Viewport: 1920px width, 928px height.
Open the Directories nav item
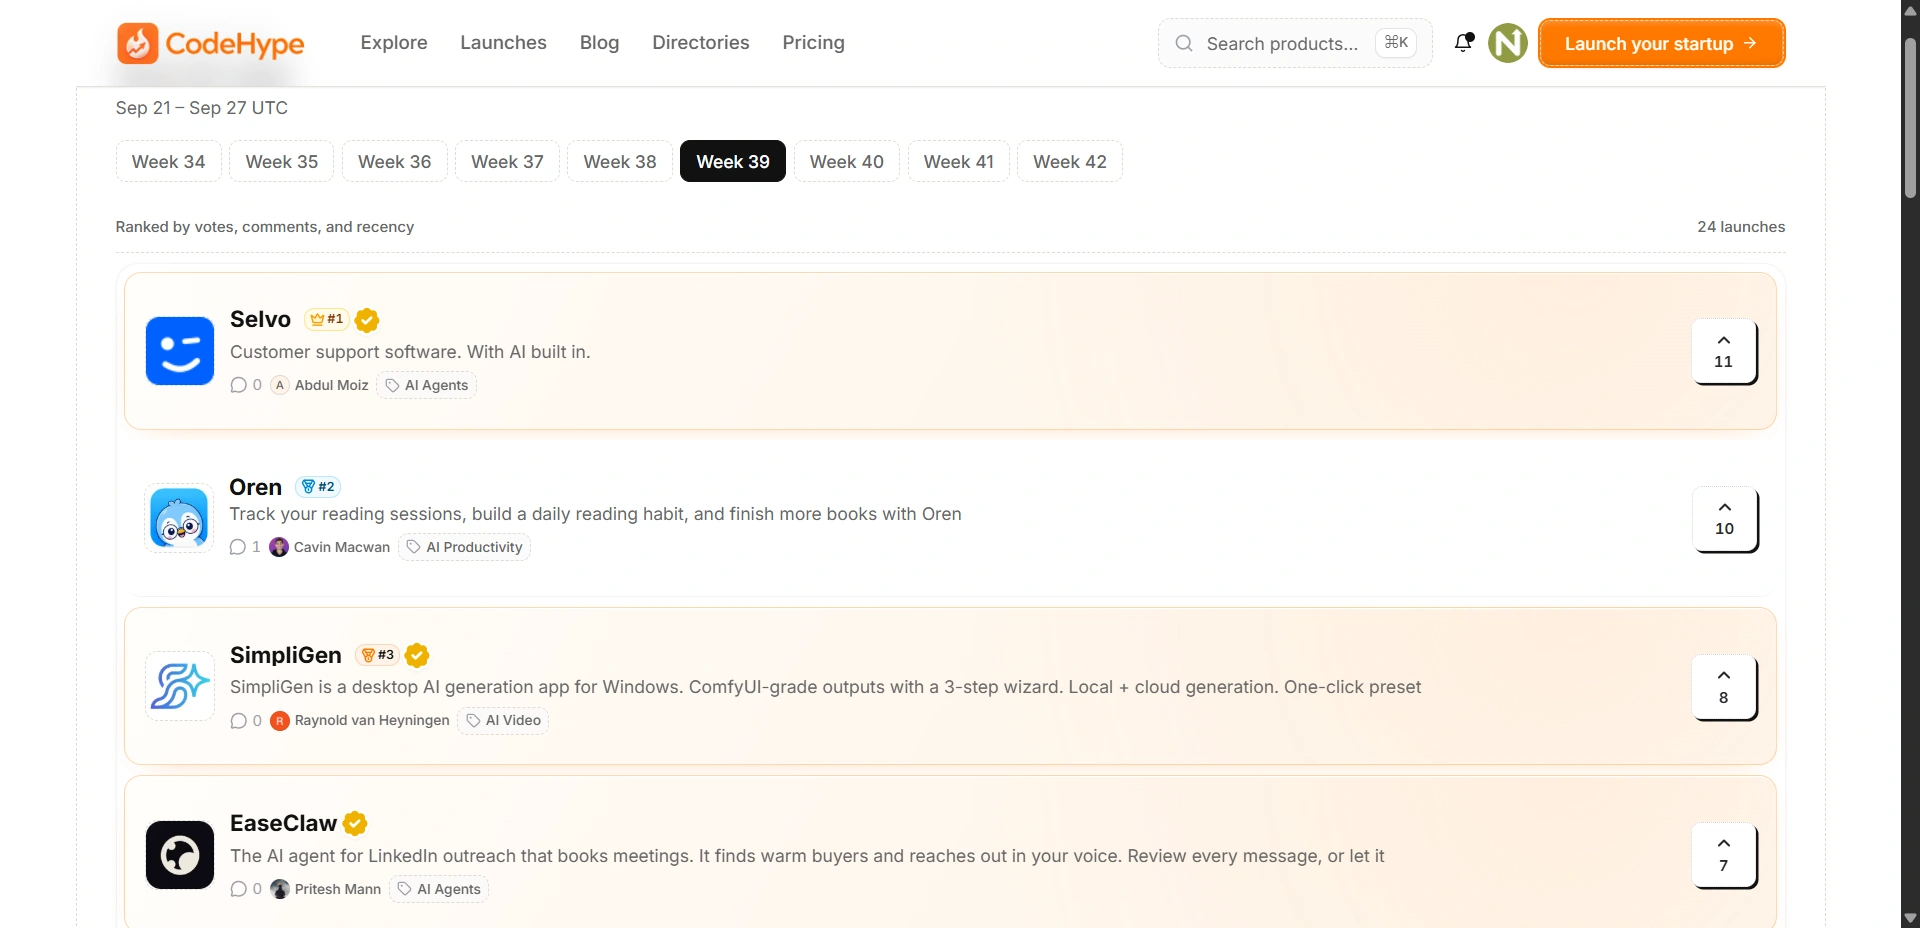point(701,43)
